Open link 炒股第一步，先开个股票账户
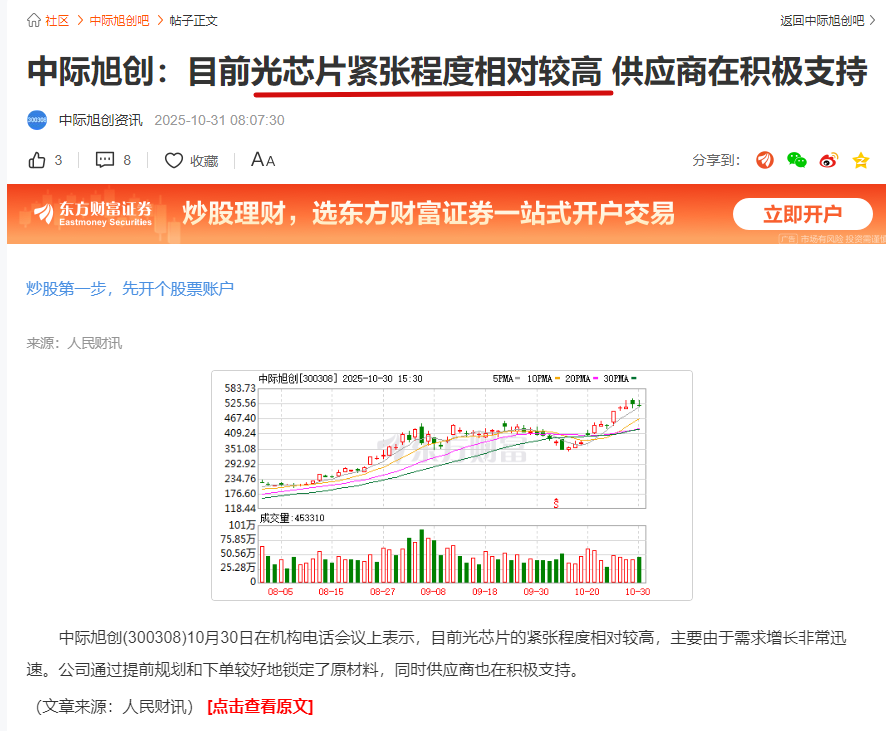 pyautogui.click(x=130, y=289)
